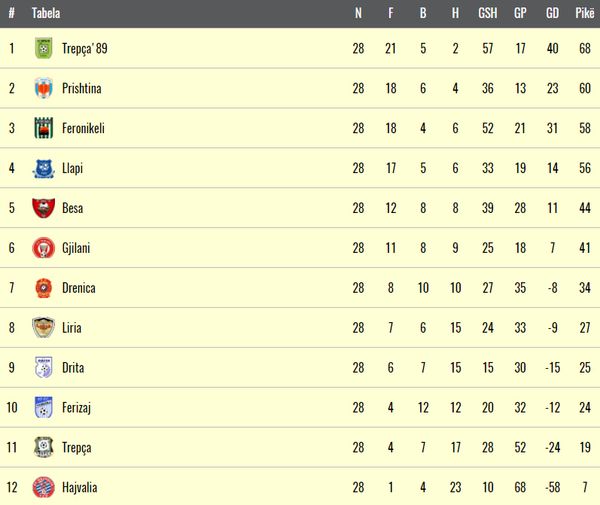Select the Pikë column header
This screenshot has width=600, height=505.
[585, 13]
